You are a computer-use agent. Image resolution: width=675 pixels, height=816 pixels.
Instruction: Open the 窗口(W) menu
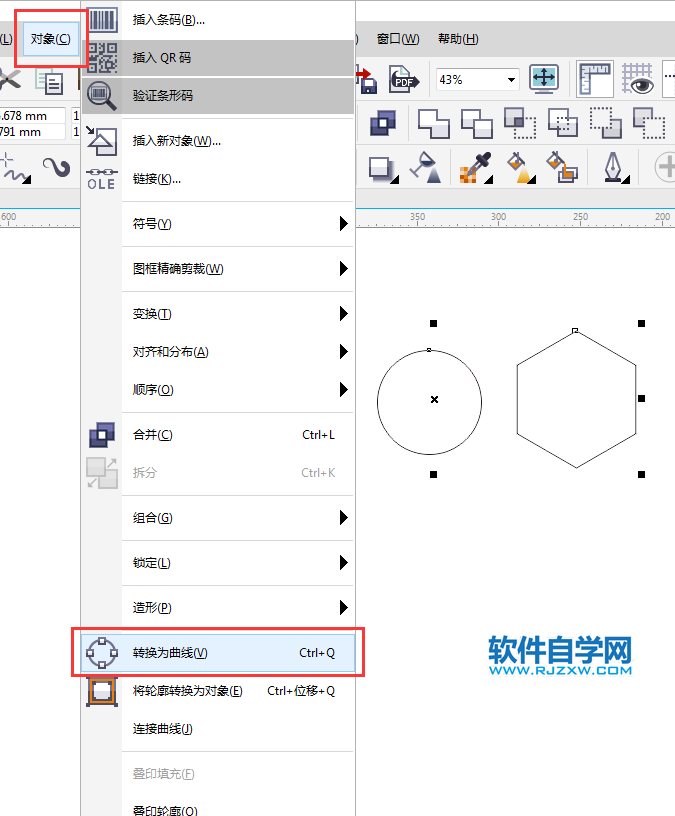[x=398, y=39]
